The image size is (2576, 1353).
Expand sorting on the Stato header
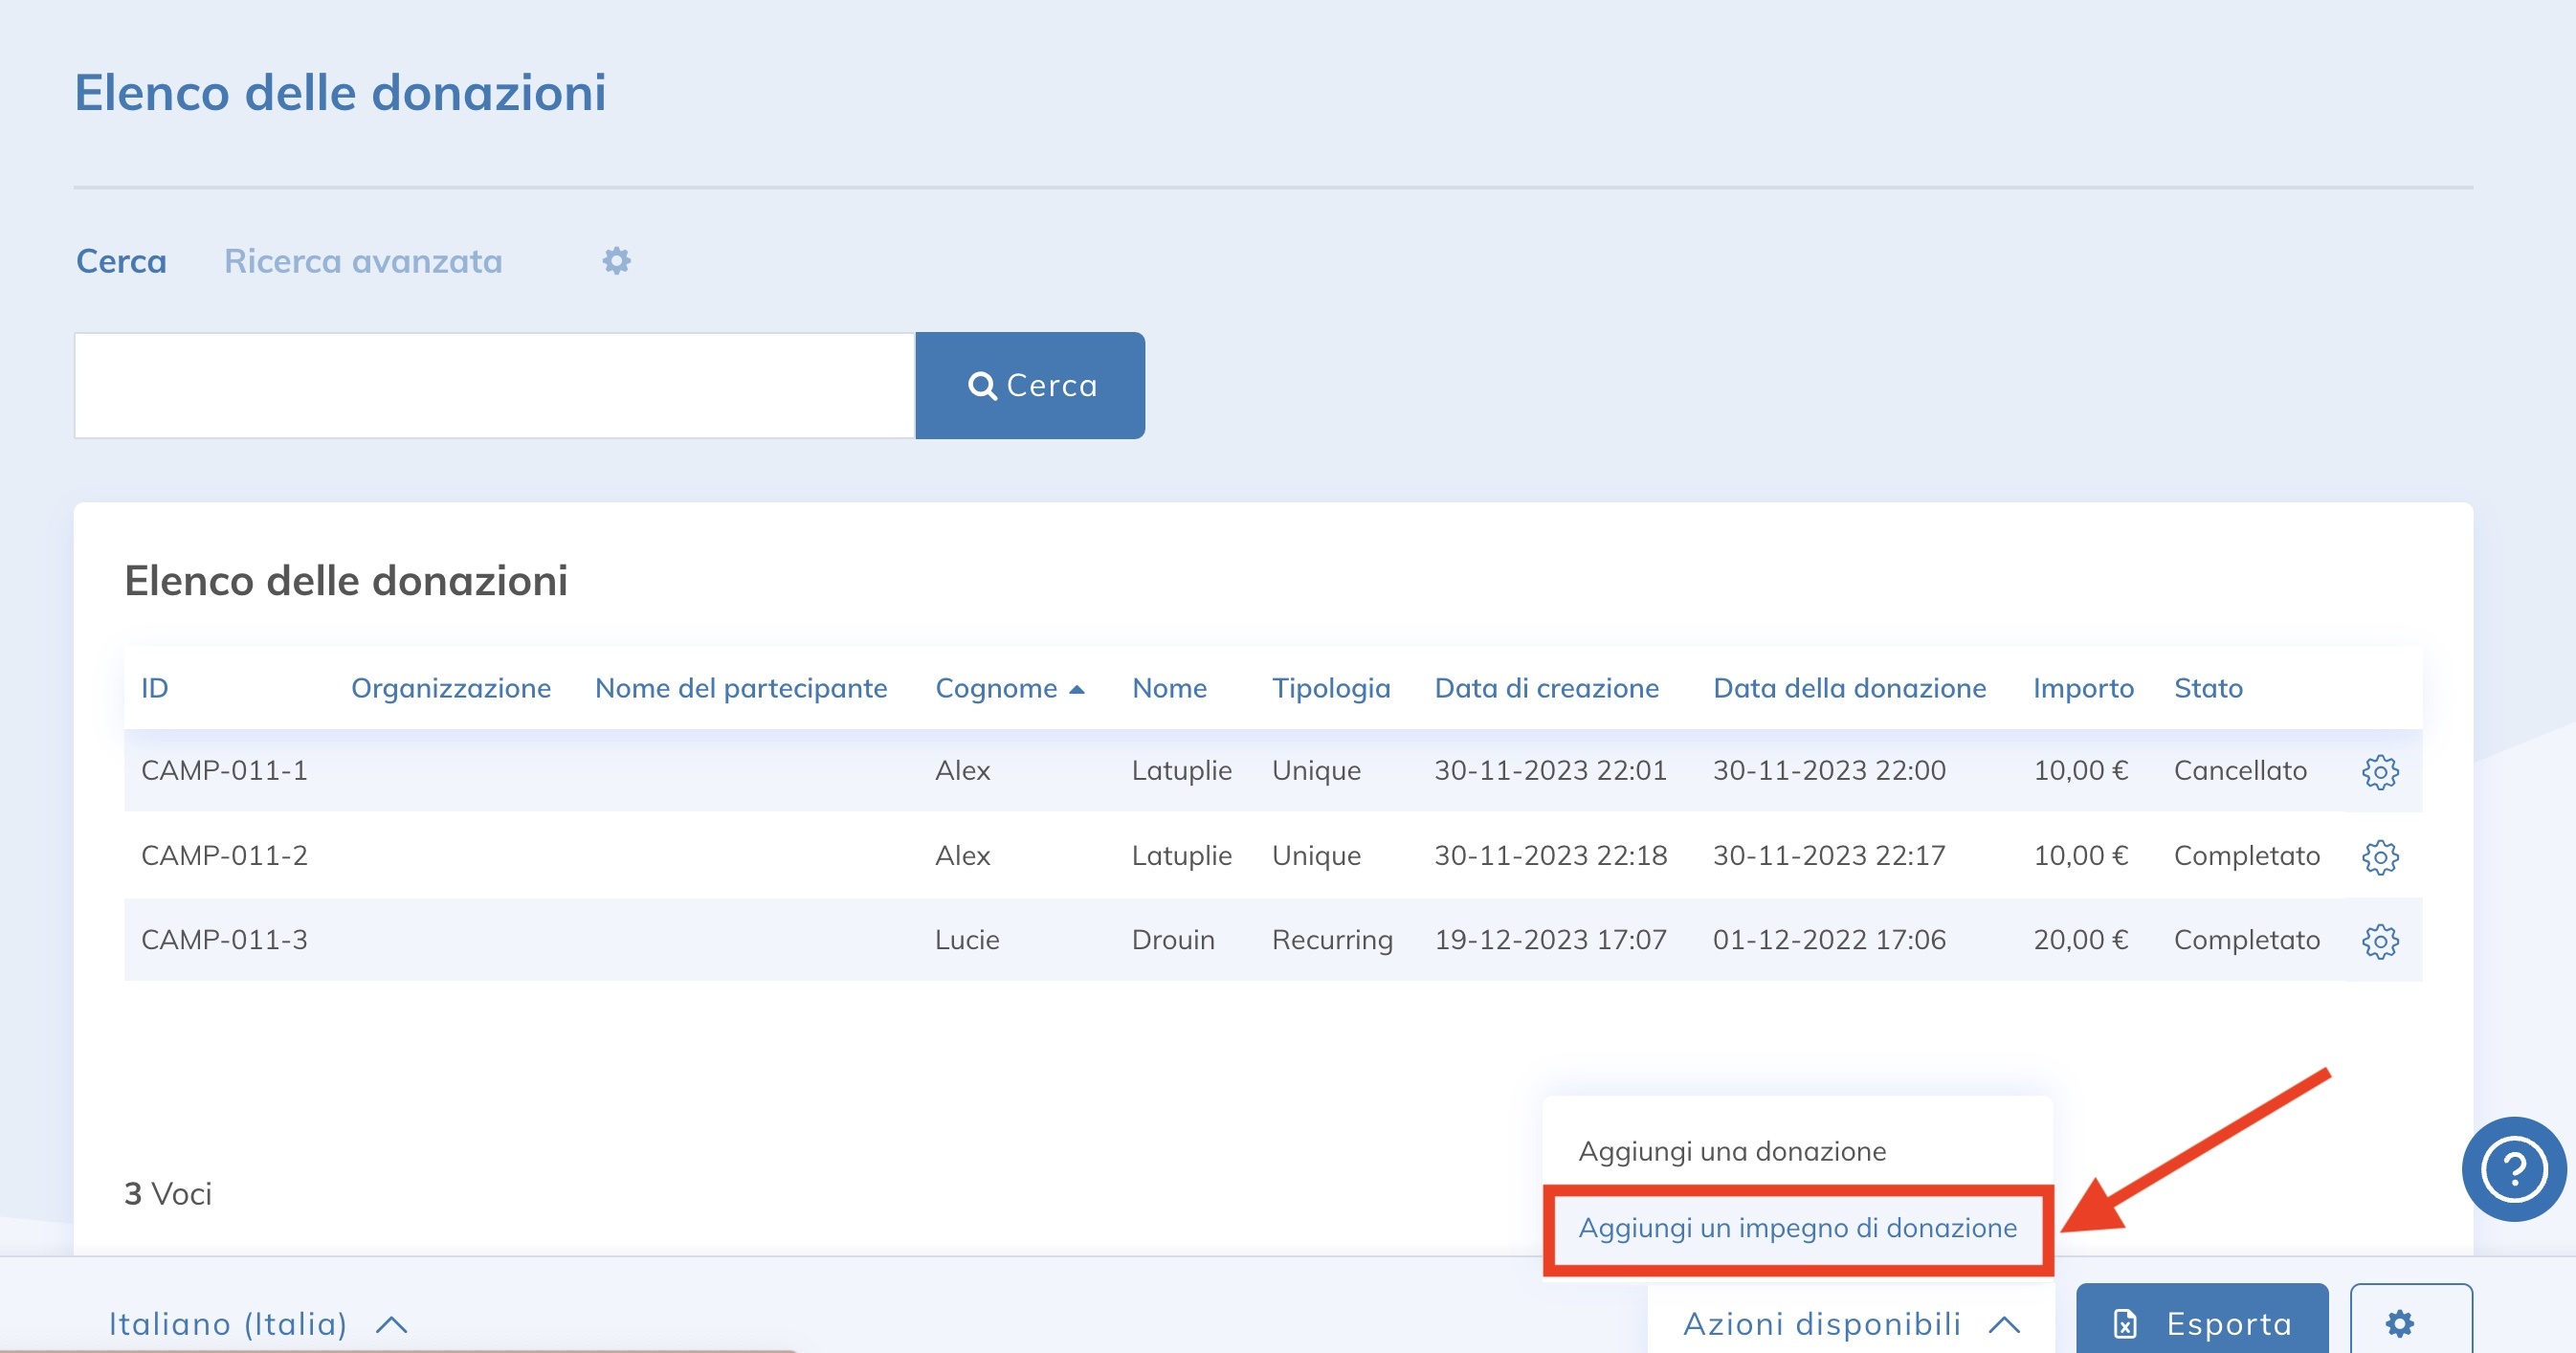tap(2209, 687)
